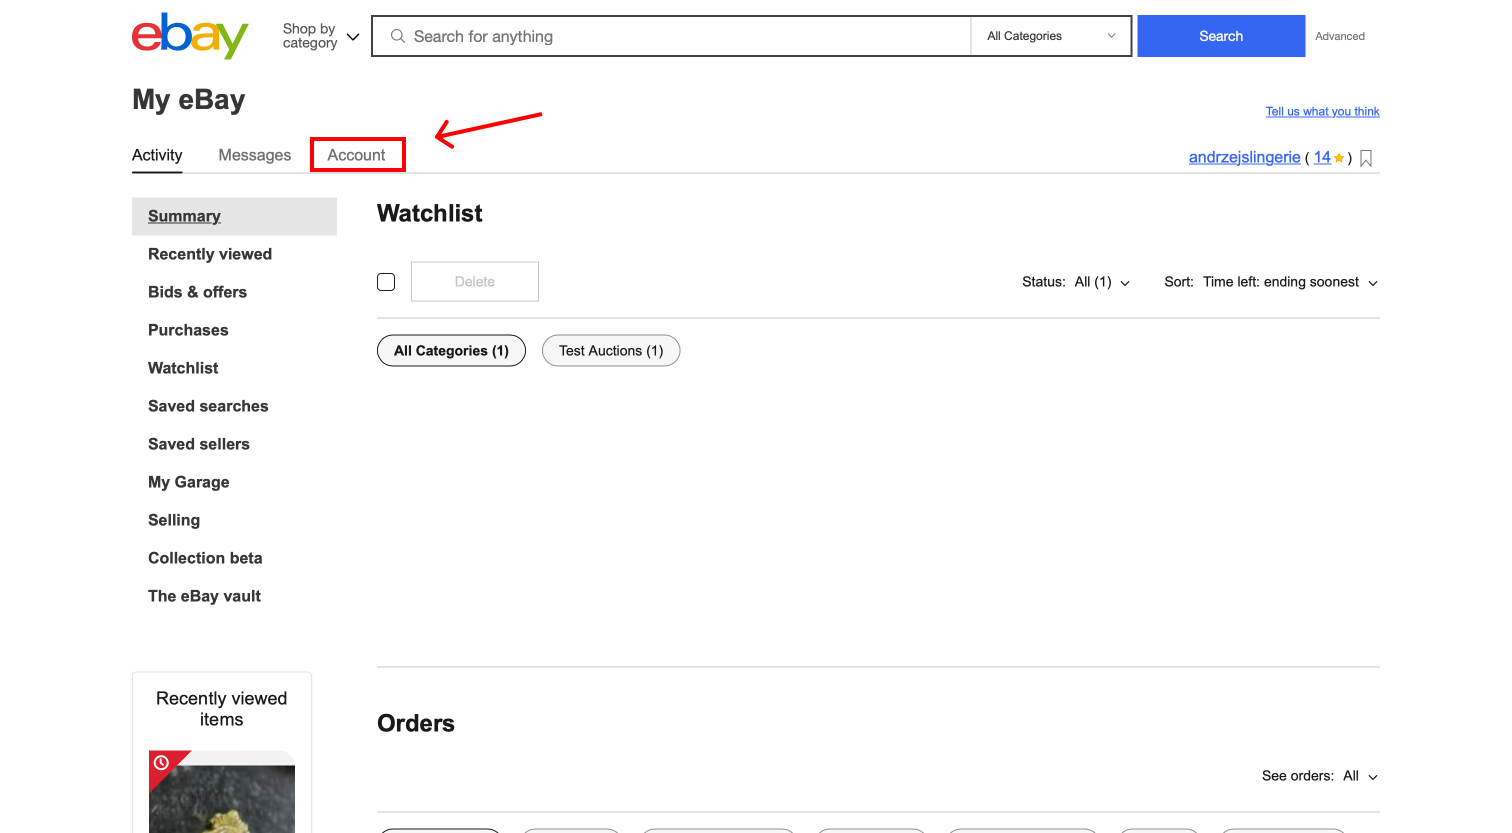Image resolution: width=1512 pixels, height=833 pixels.
Task: Switch to the Account tab
Action: click(357, 155)
